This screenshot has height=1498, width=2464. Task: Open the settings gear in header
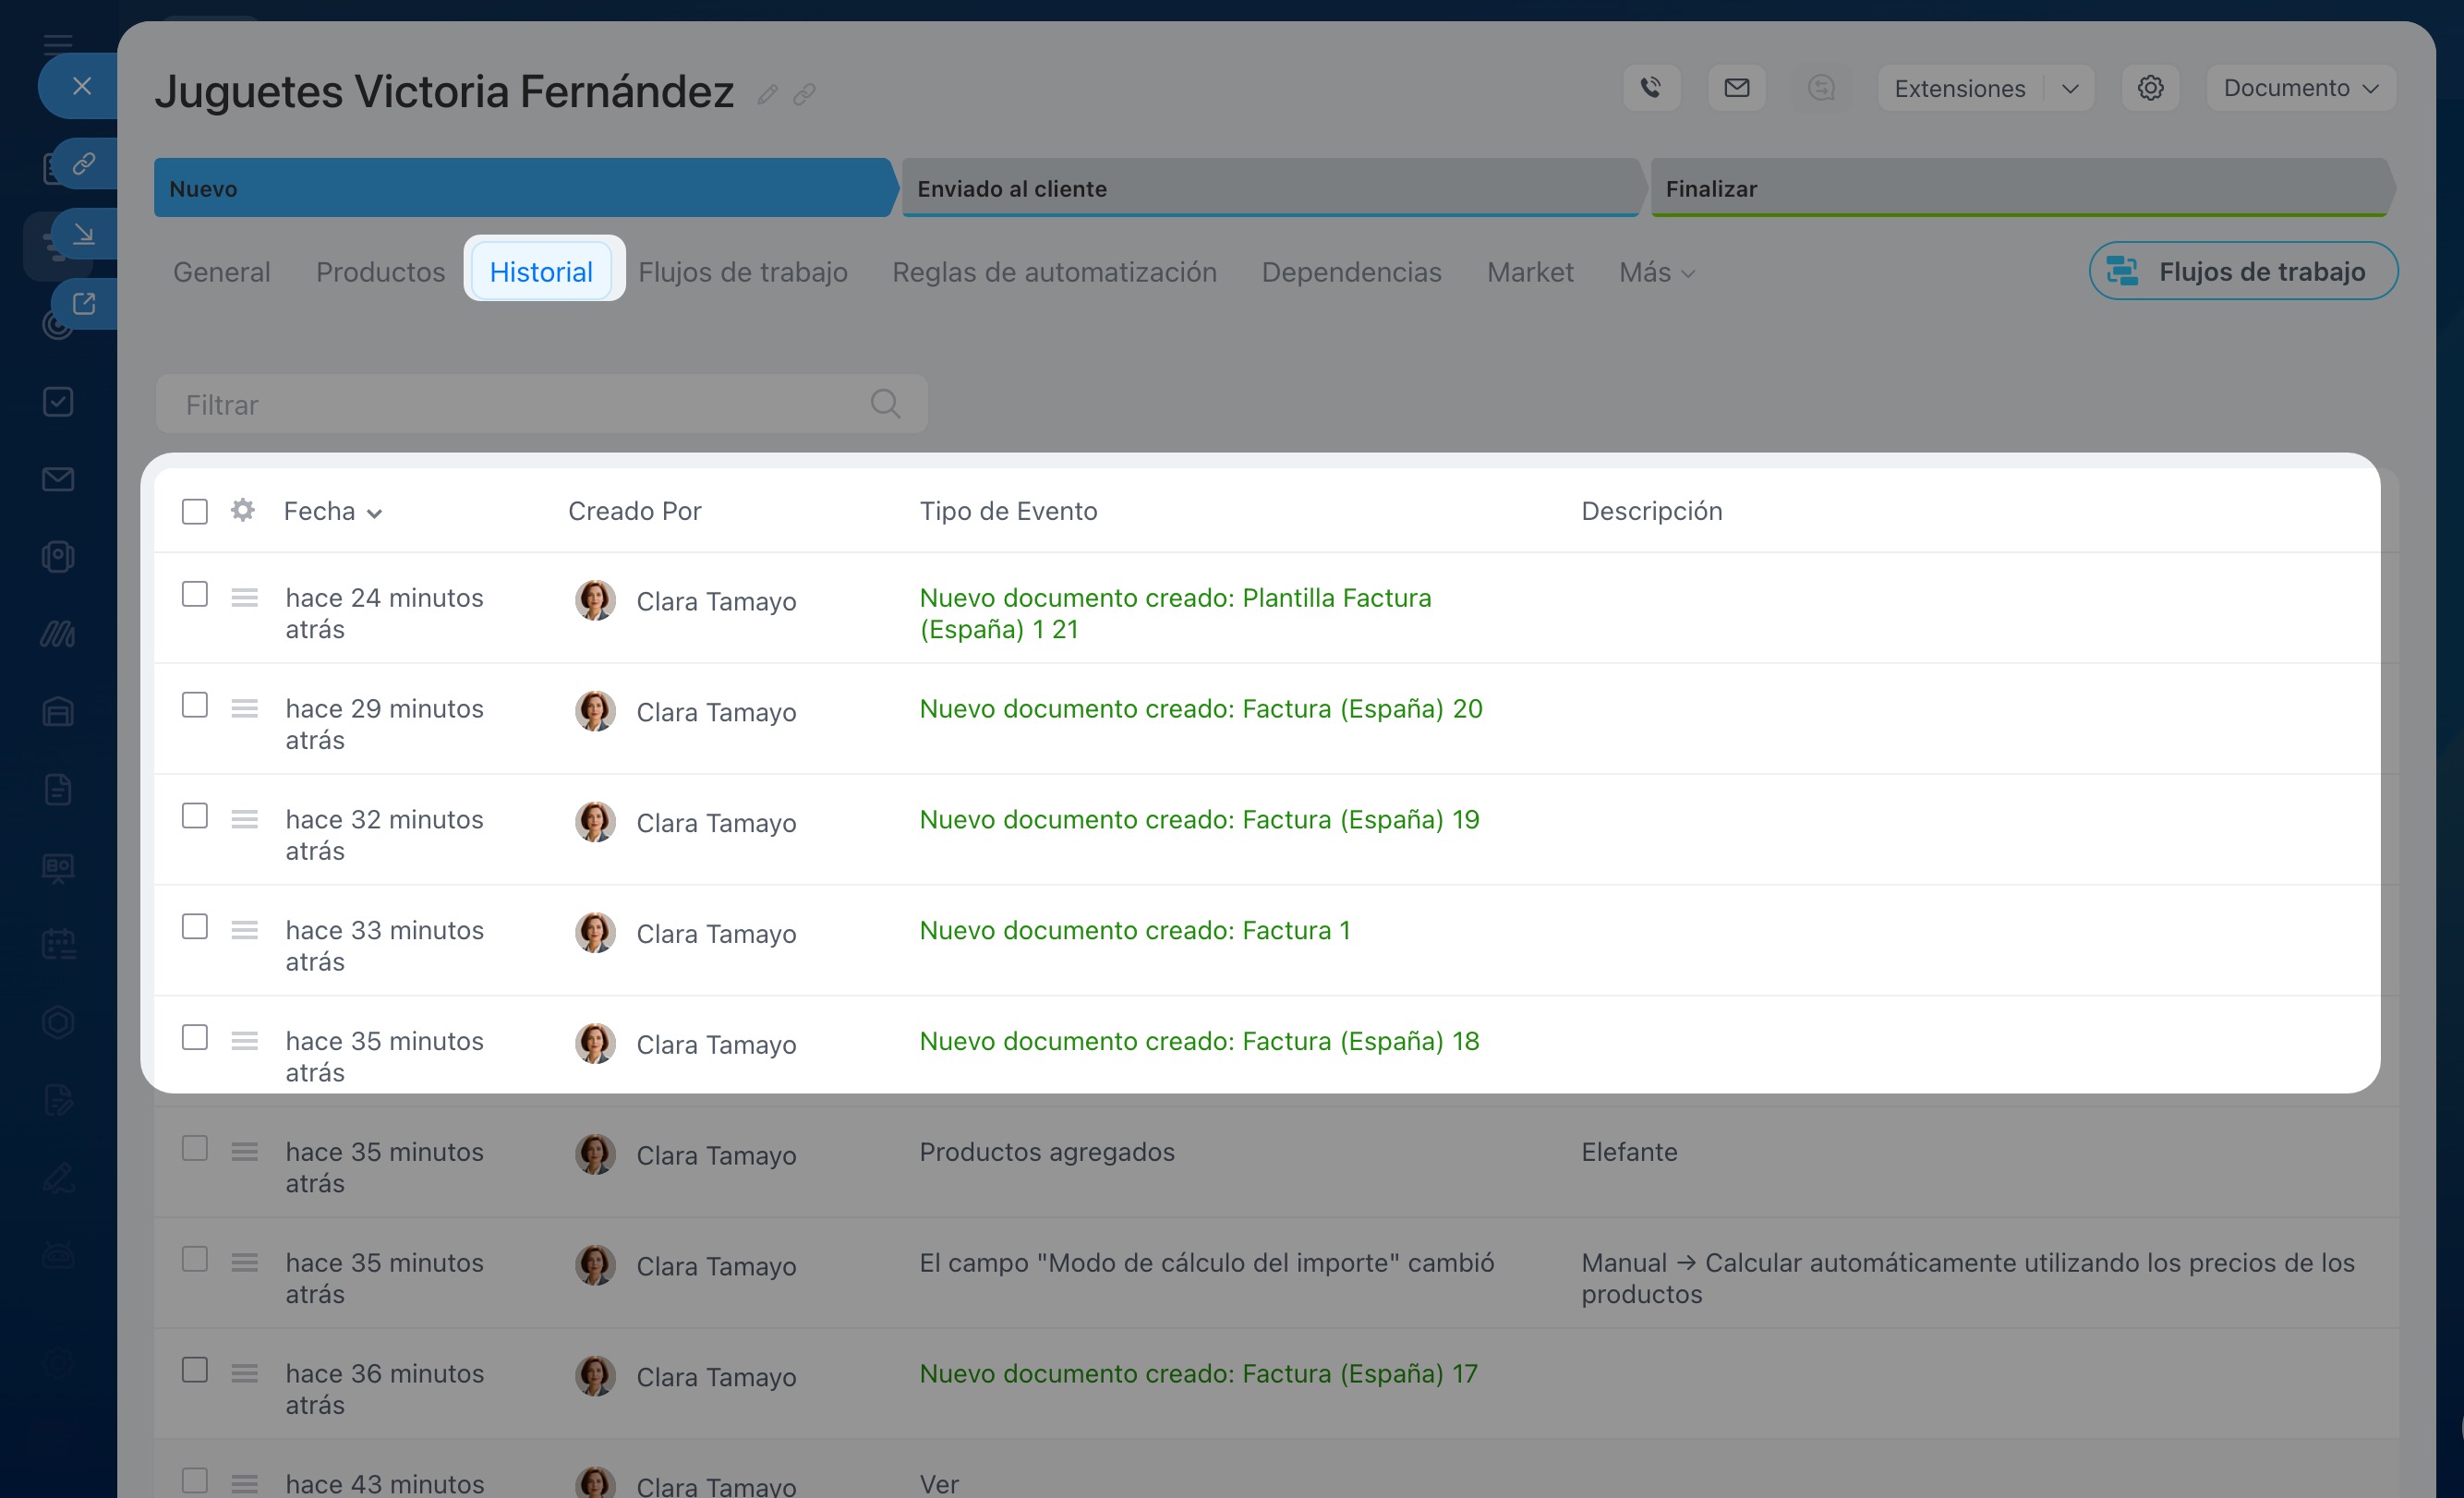(x=2150, y=88)
